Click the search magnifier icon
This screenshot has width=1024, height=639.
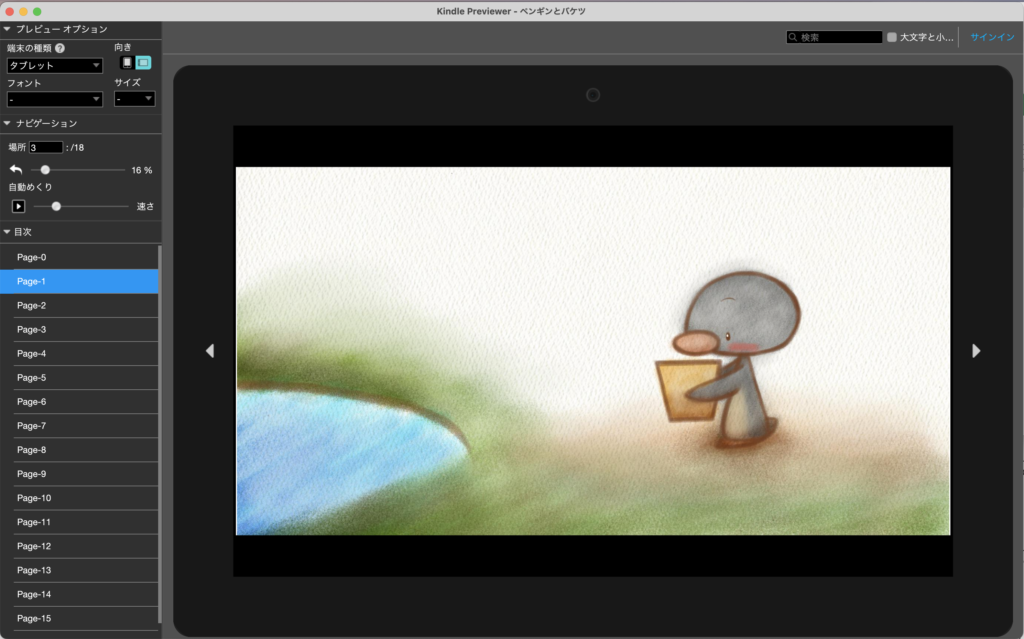793,37
